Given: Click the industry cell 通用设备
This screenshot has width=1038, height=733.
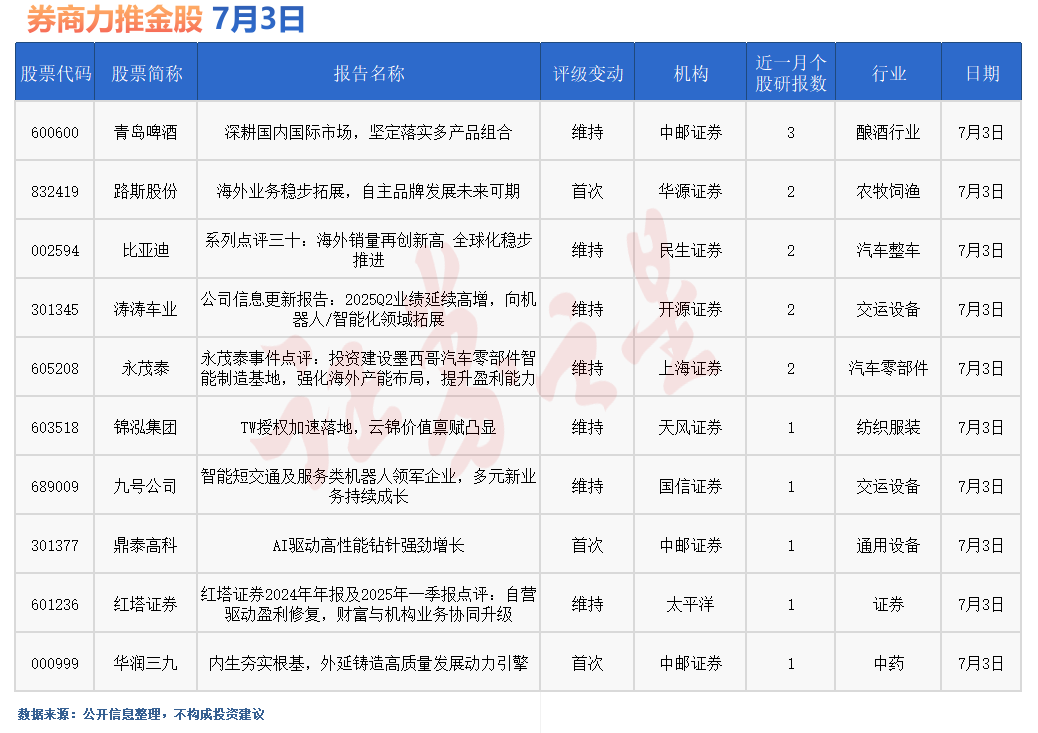Looking at the screenshot, I should coord(888,546).
